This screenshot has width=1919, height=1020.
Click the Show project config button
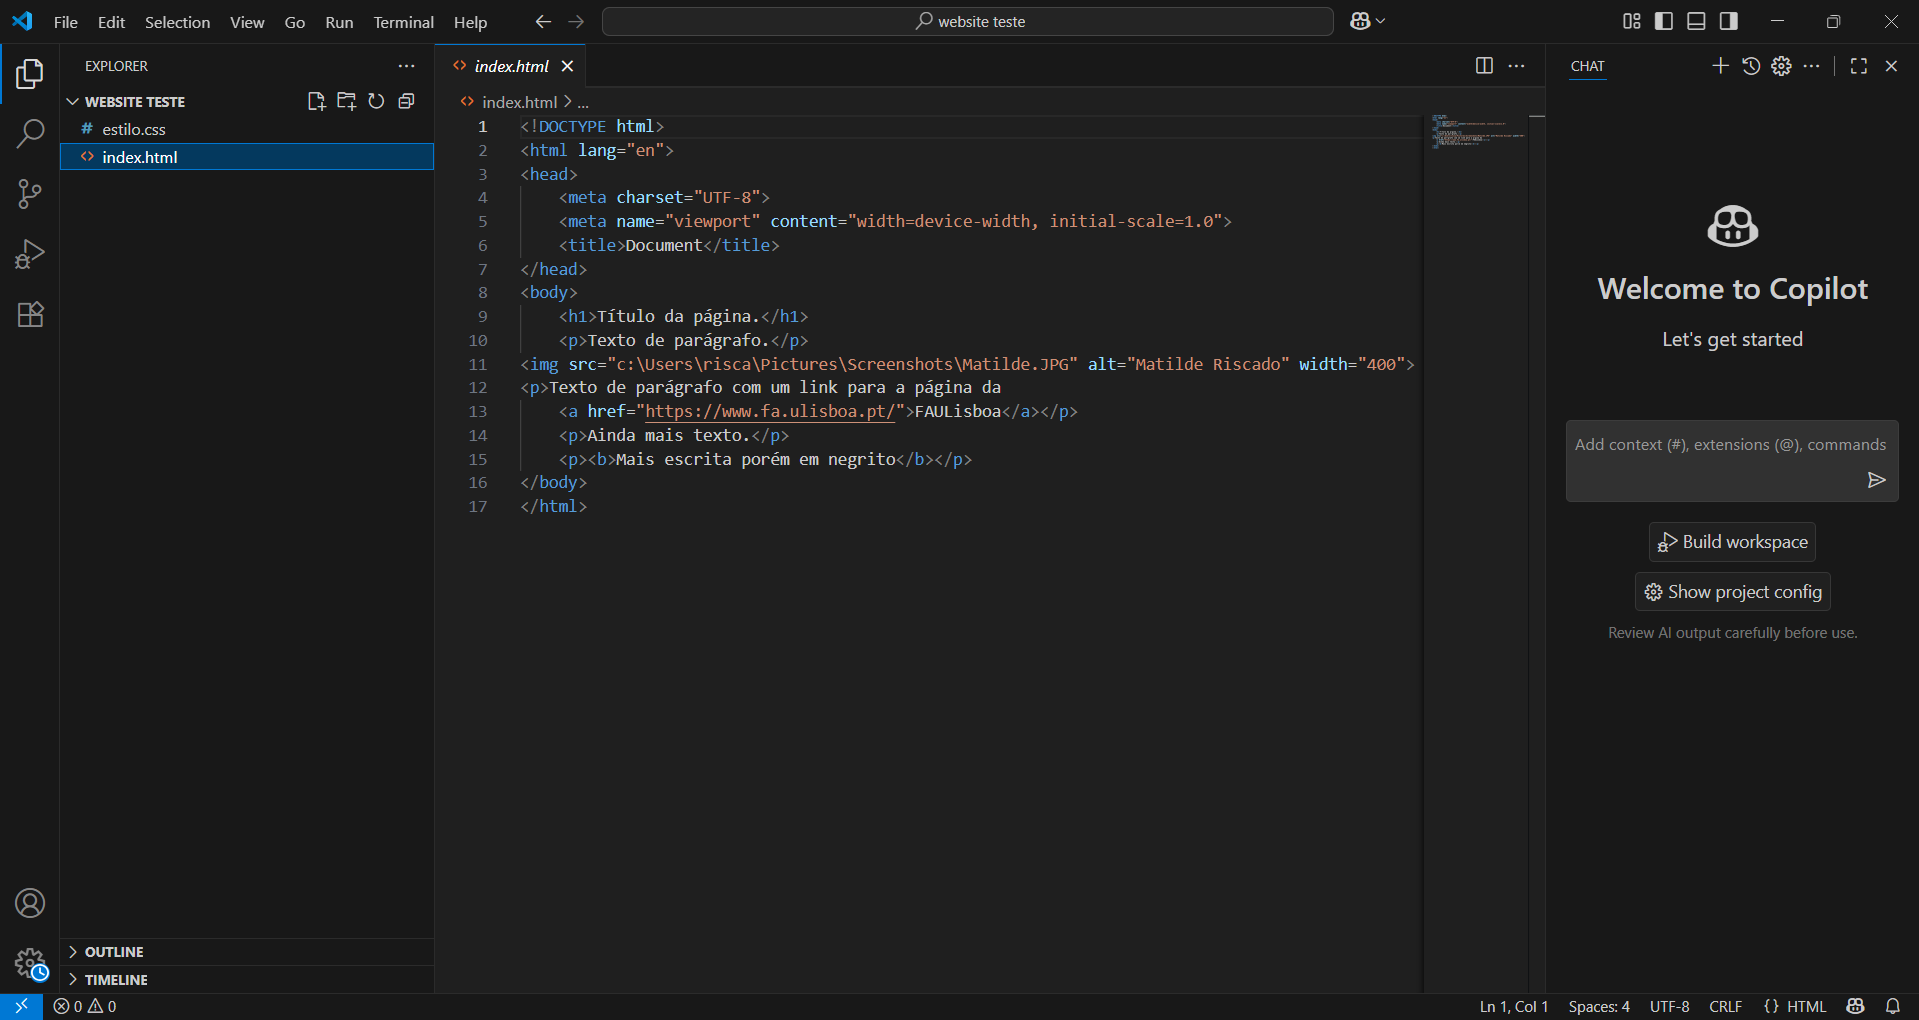[x=1732, y=592]
